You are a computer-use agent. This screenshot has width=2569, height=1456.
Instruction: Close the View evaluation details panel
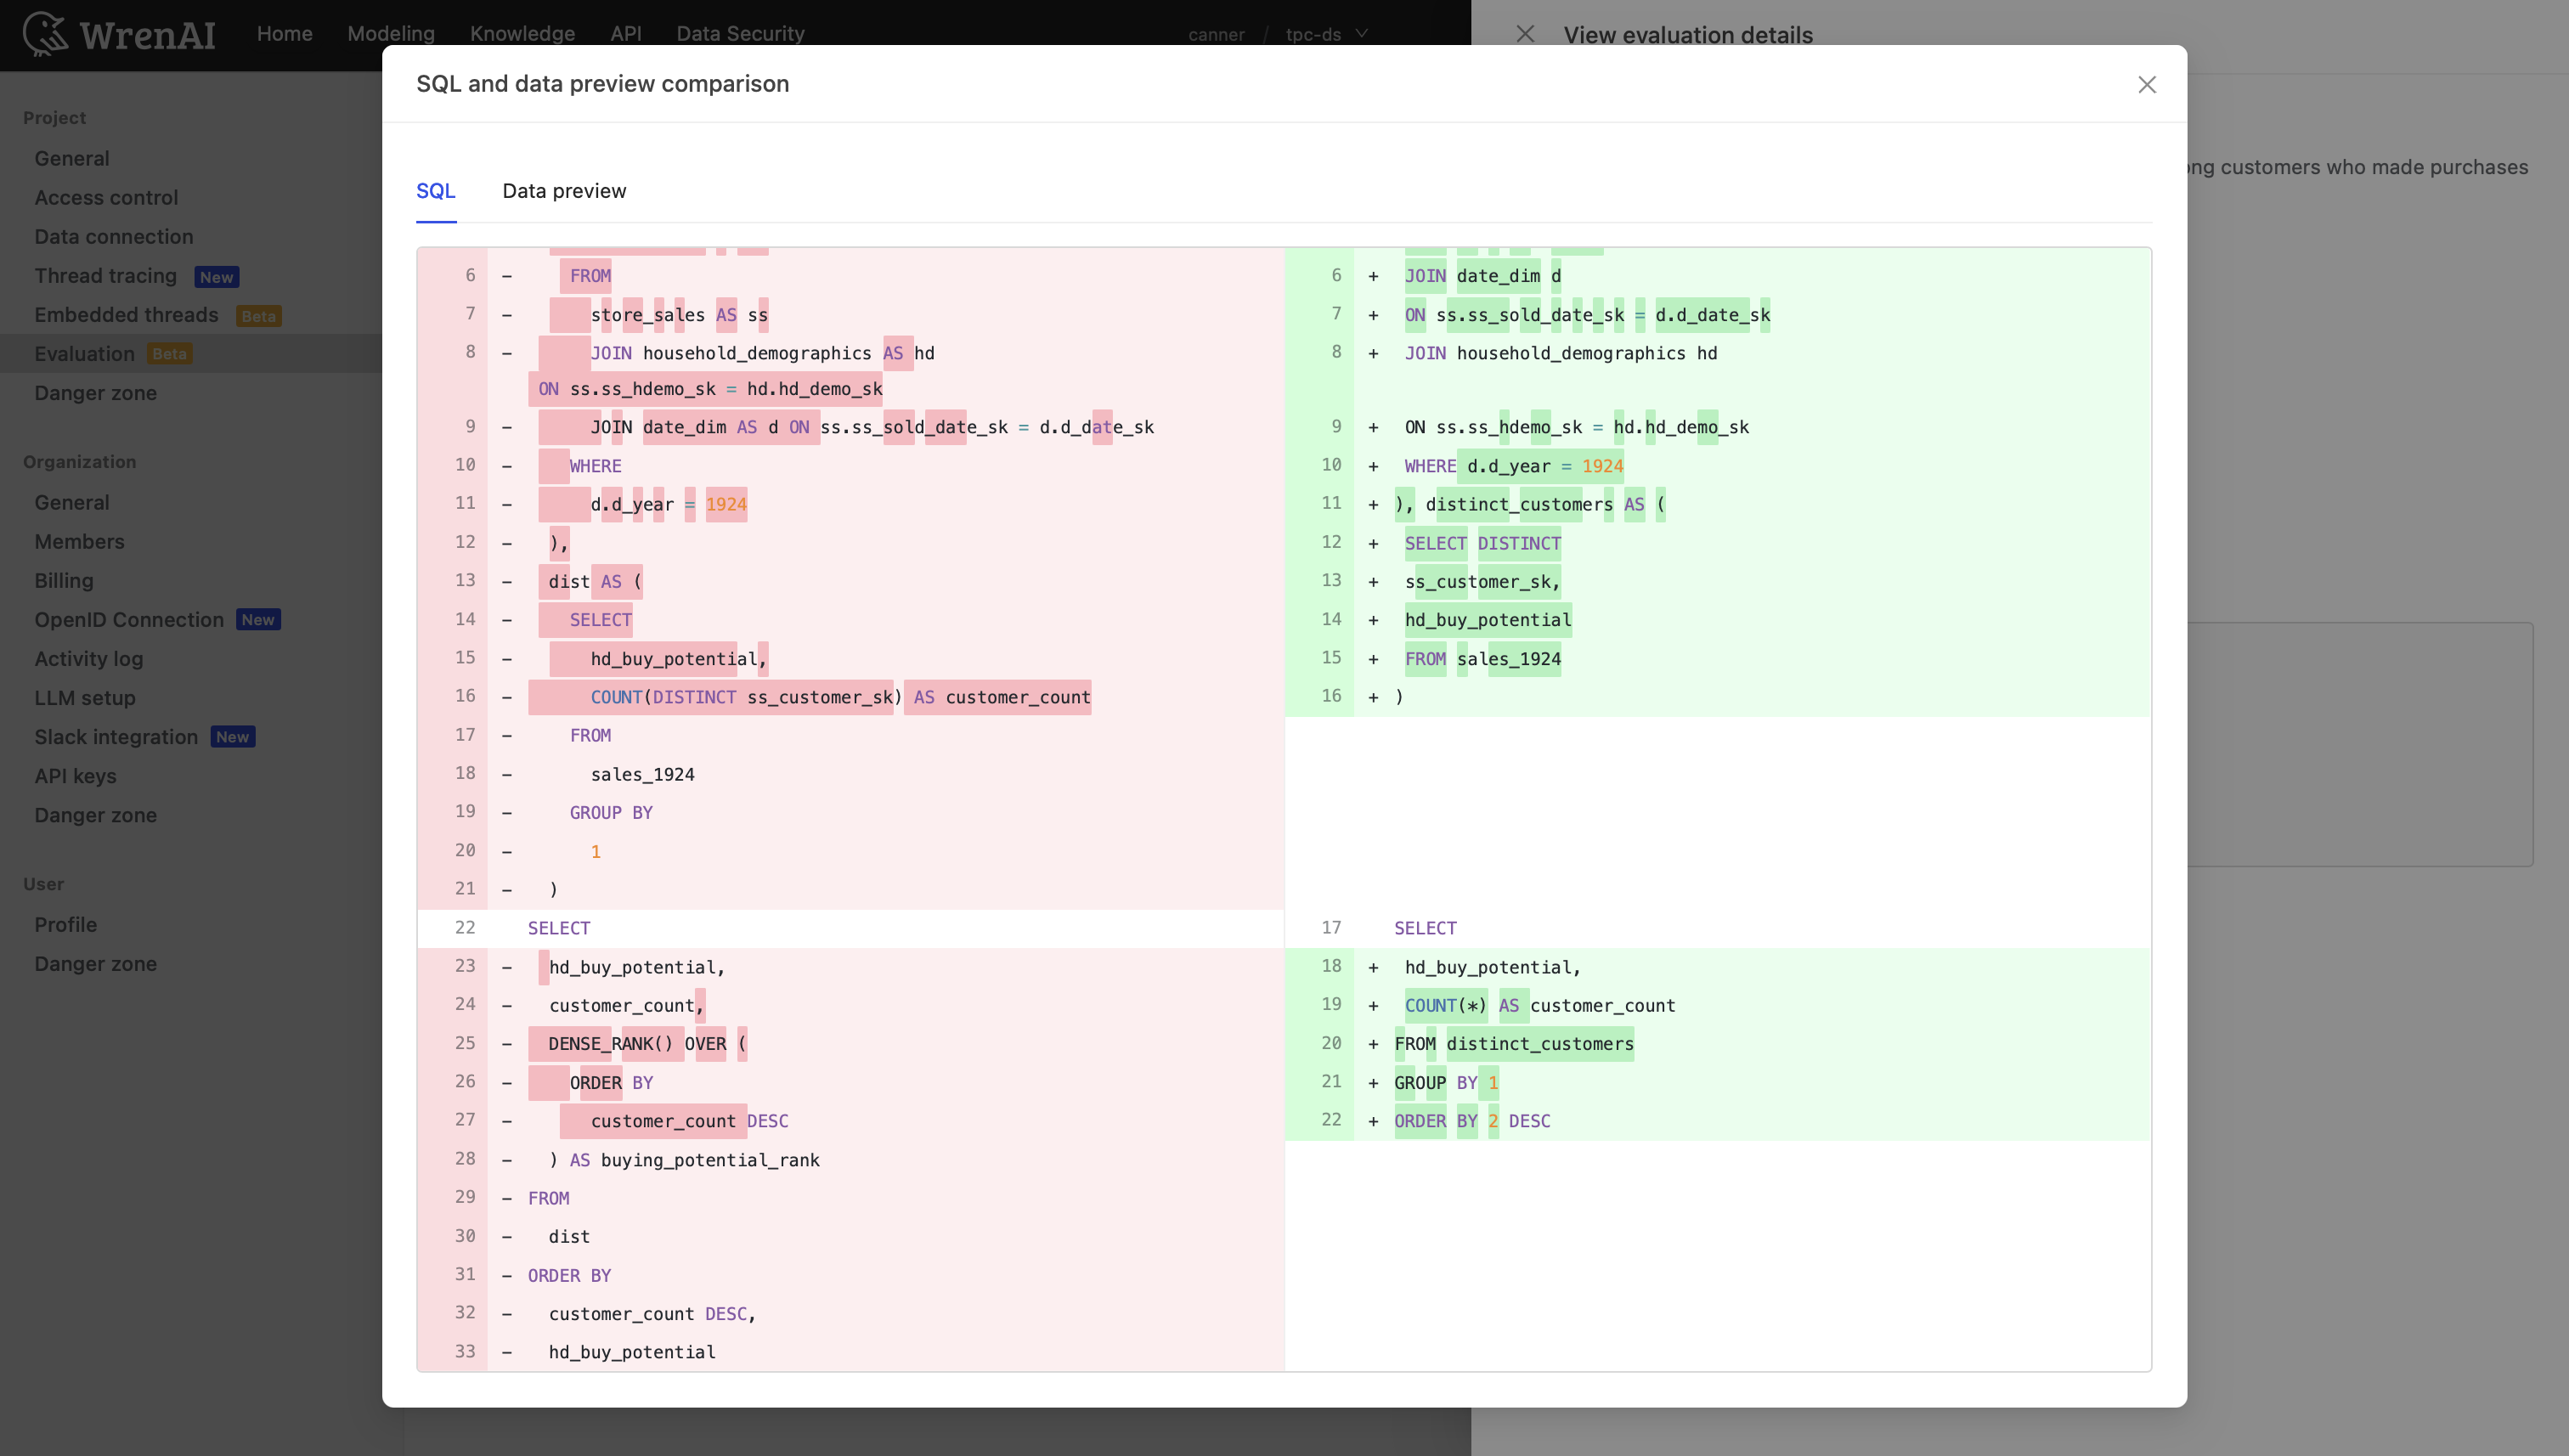coord(1525,34)
